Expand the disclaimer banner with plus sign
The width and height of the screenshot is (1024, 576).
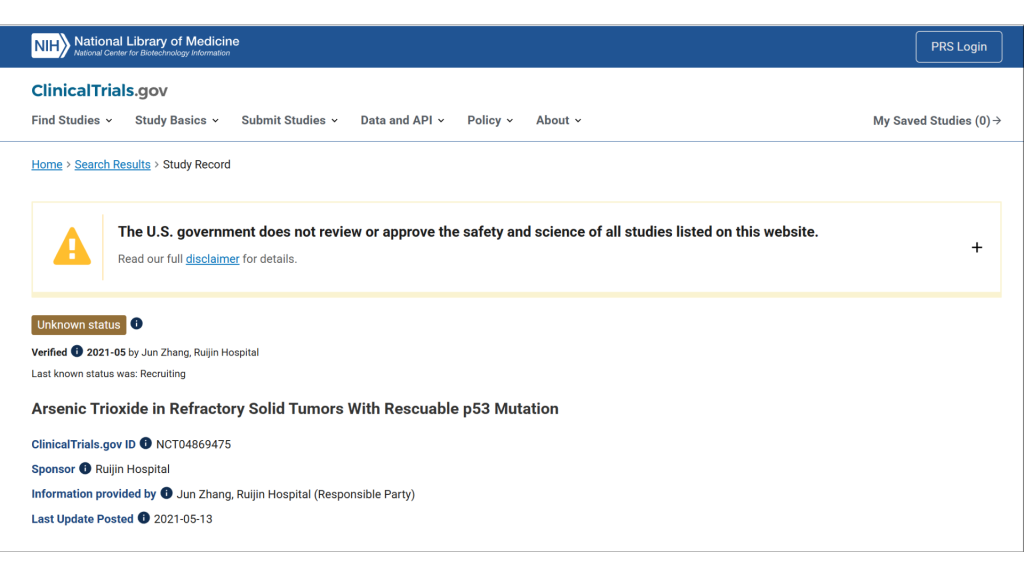pyautogui.click(x=977, y=247)
